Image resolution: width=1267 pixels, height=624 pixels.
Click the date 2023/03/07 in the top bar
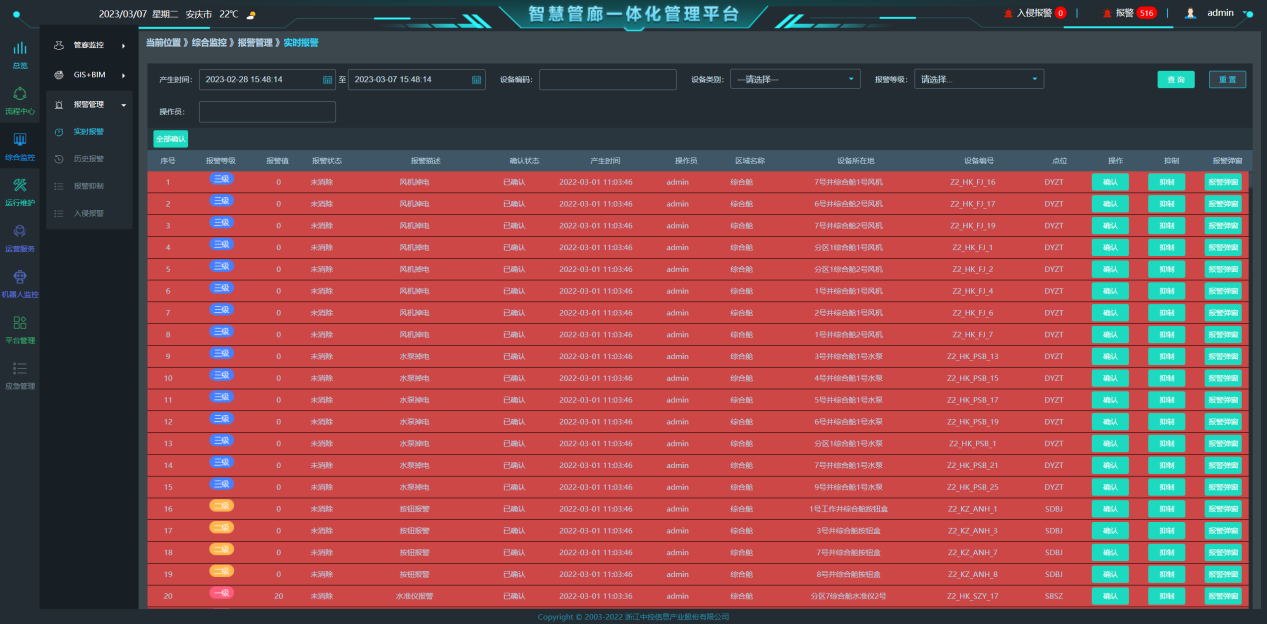click(121, 14)
